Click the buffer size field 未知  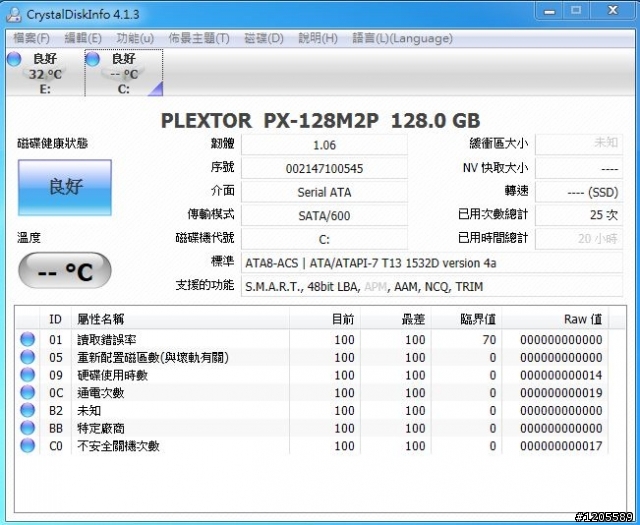579,144
